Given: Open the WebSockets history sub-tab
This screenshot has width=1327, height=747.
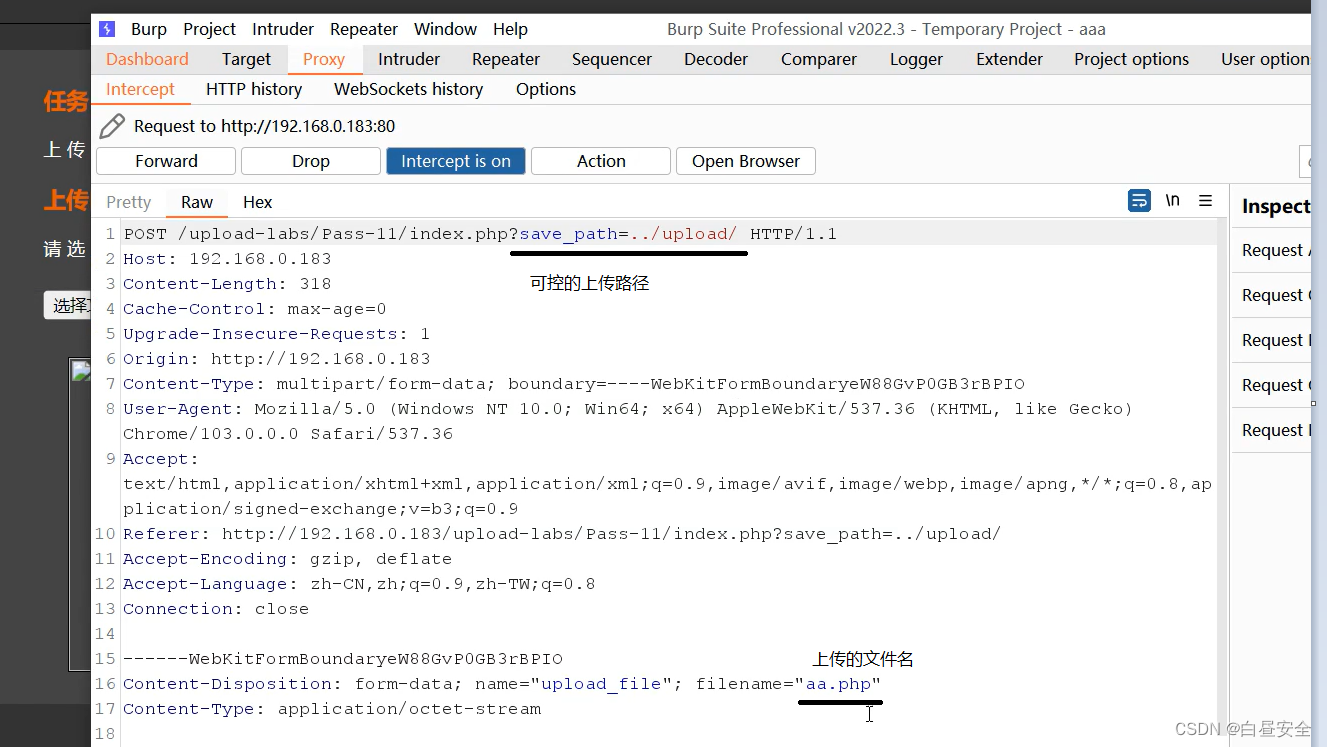Looking at the screenshot, I should pos(408,89).
